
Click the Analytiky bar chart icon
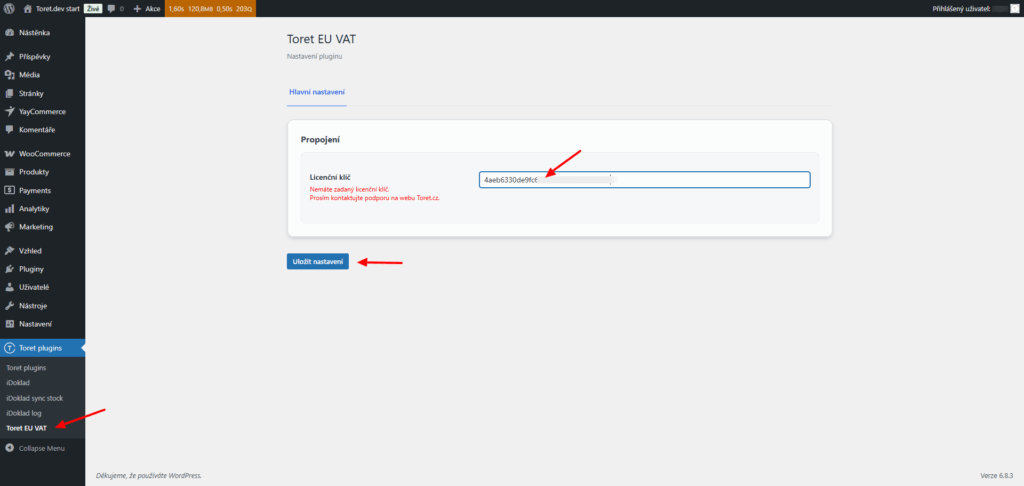pyautogui.click(x=9, y=209)
